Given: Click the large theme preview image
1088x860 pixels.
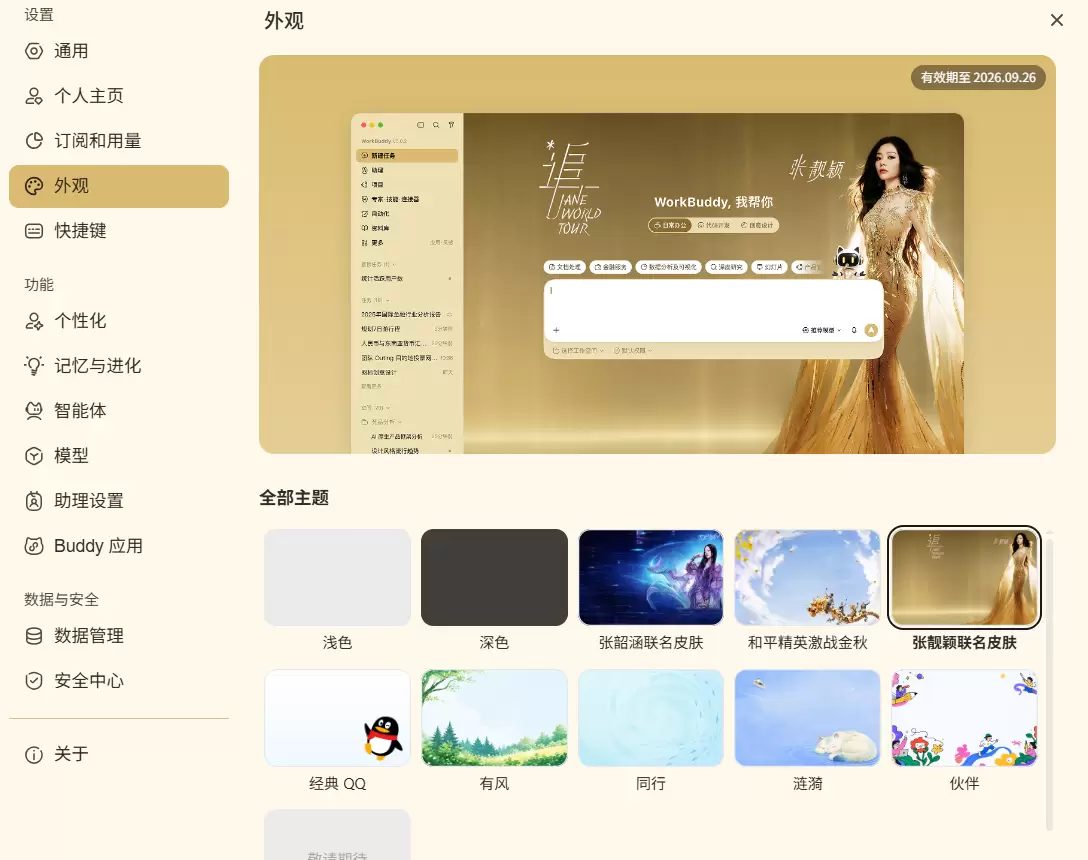Looking at the screenshot, I should click(657, 255).
